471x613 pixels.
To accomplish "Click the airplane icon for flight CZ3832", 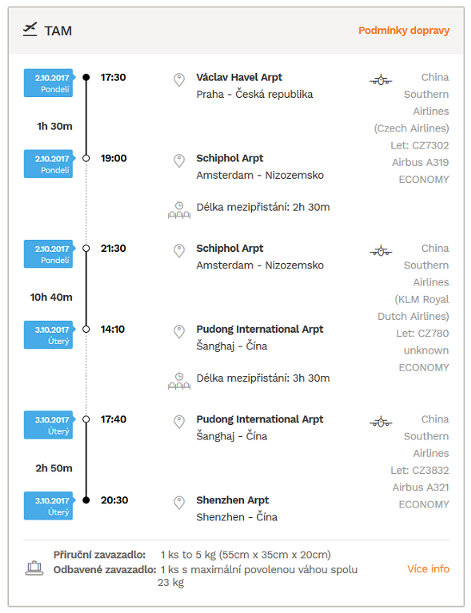I will [x=381, y=422].
